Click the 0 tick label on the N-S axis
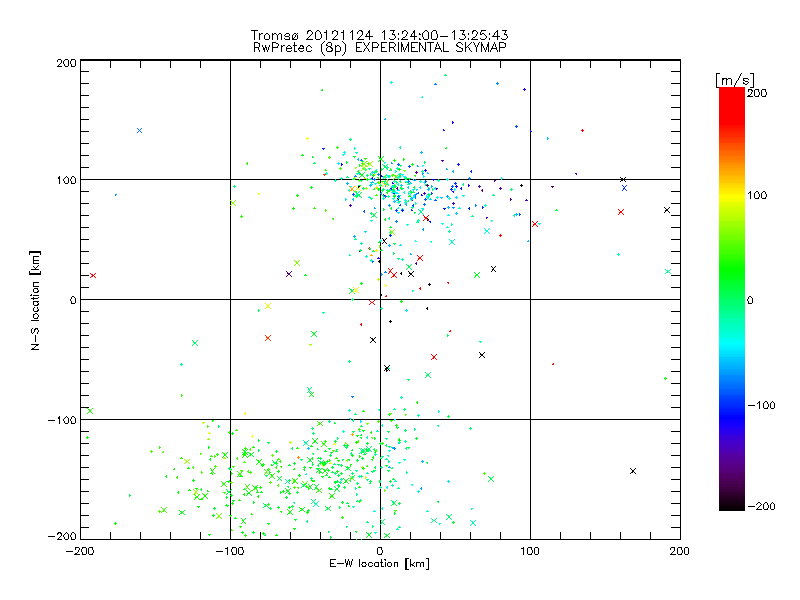This screenshot has height=600, width=800. [73, 300]
